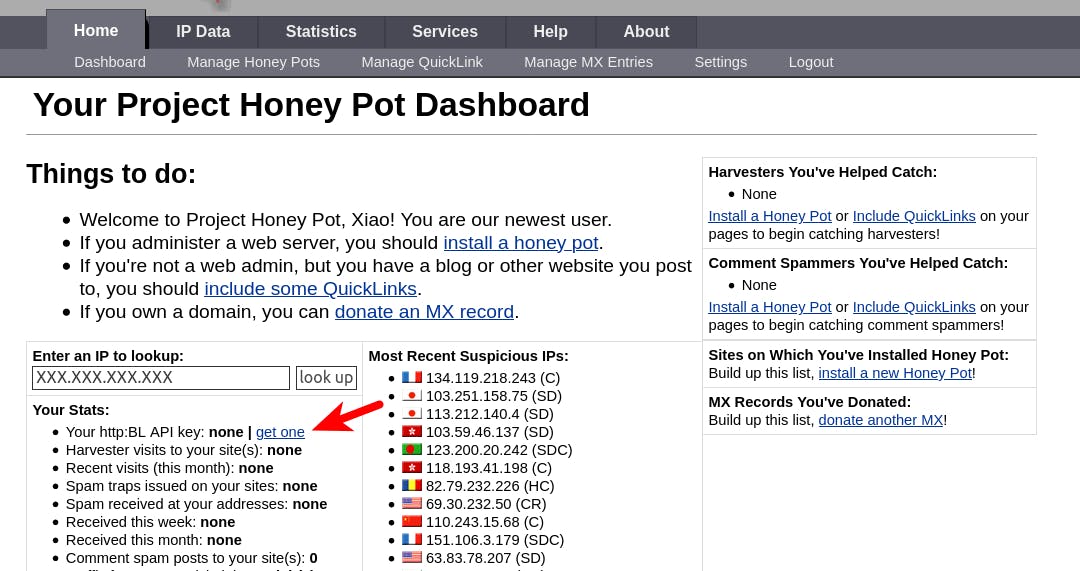Select IP 123.200.20.242 (SDC)
Image resolution: width=1080 pixels, height=571 pixels.
(x=499, y=450)
